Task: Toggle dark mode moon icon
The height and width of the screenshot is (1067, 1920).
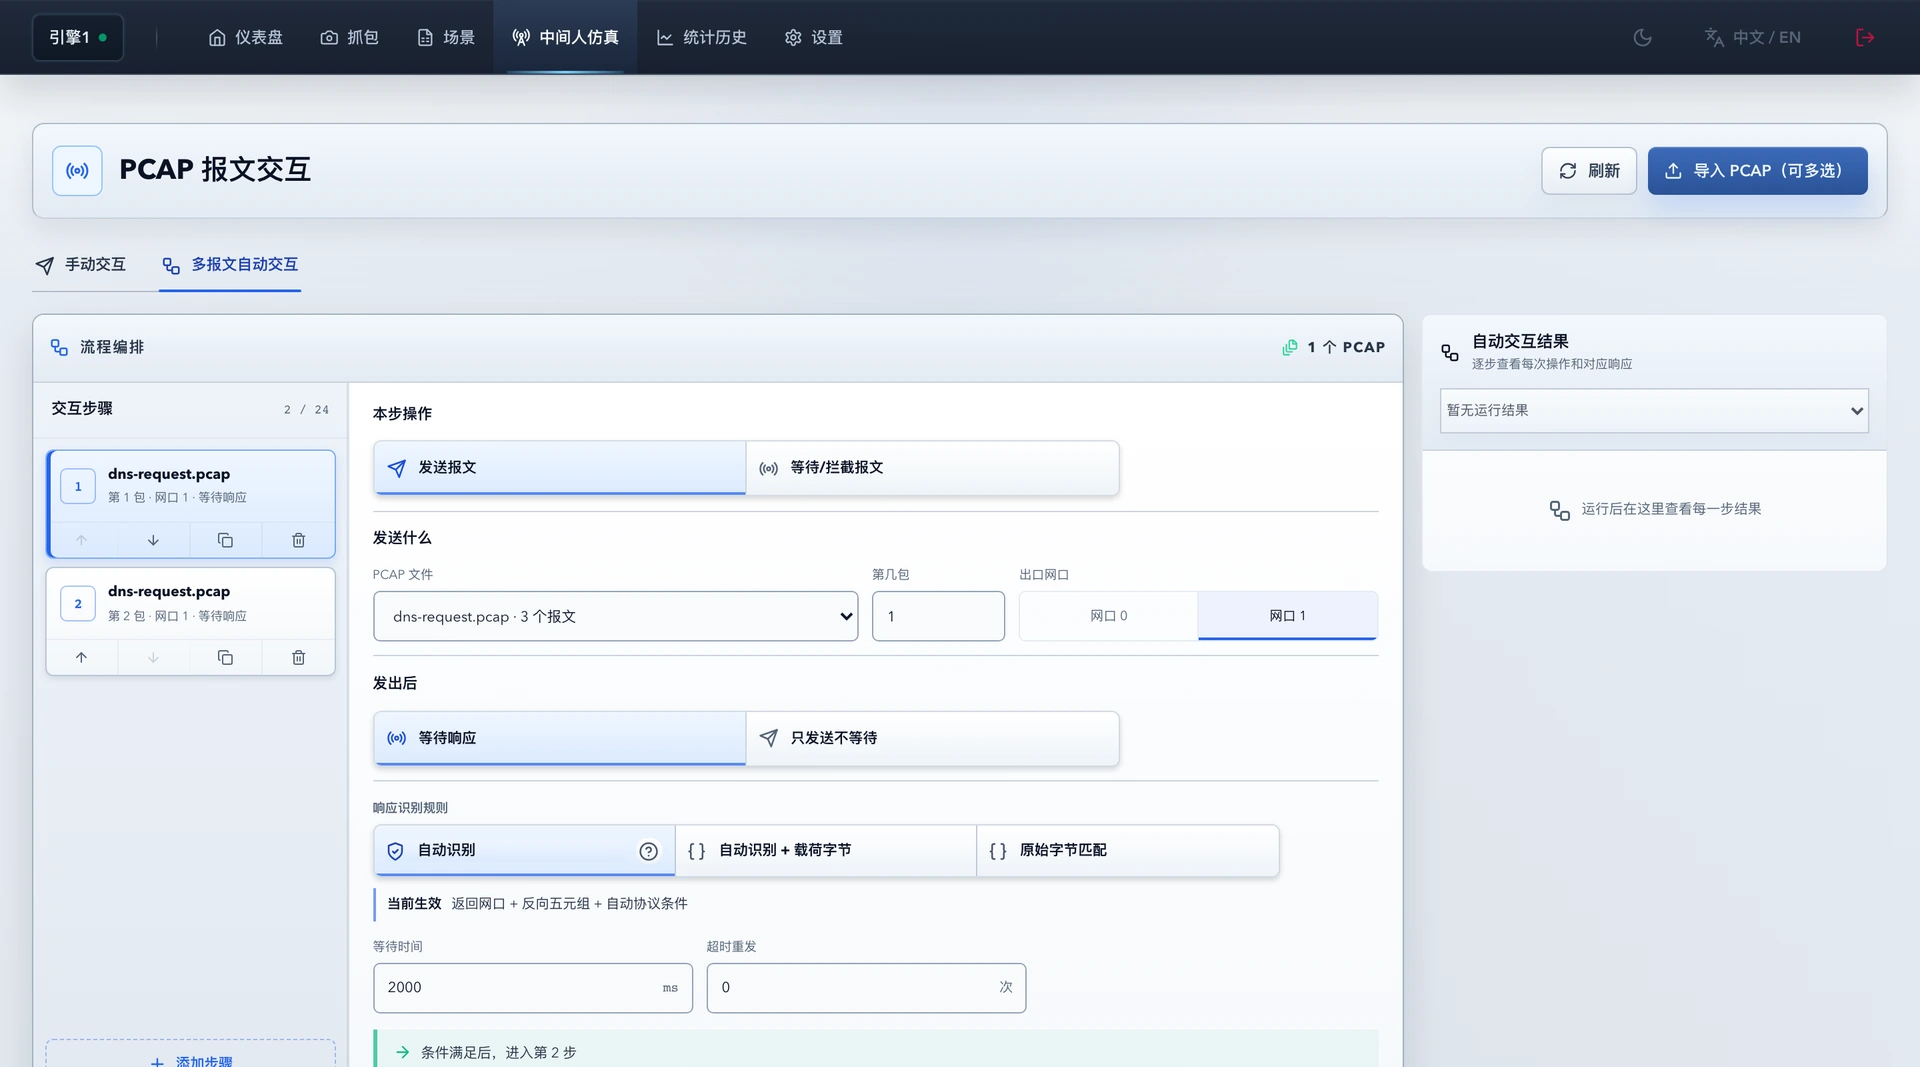Action: 1642,37
